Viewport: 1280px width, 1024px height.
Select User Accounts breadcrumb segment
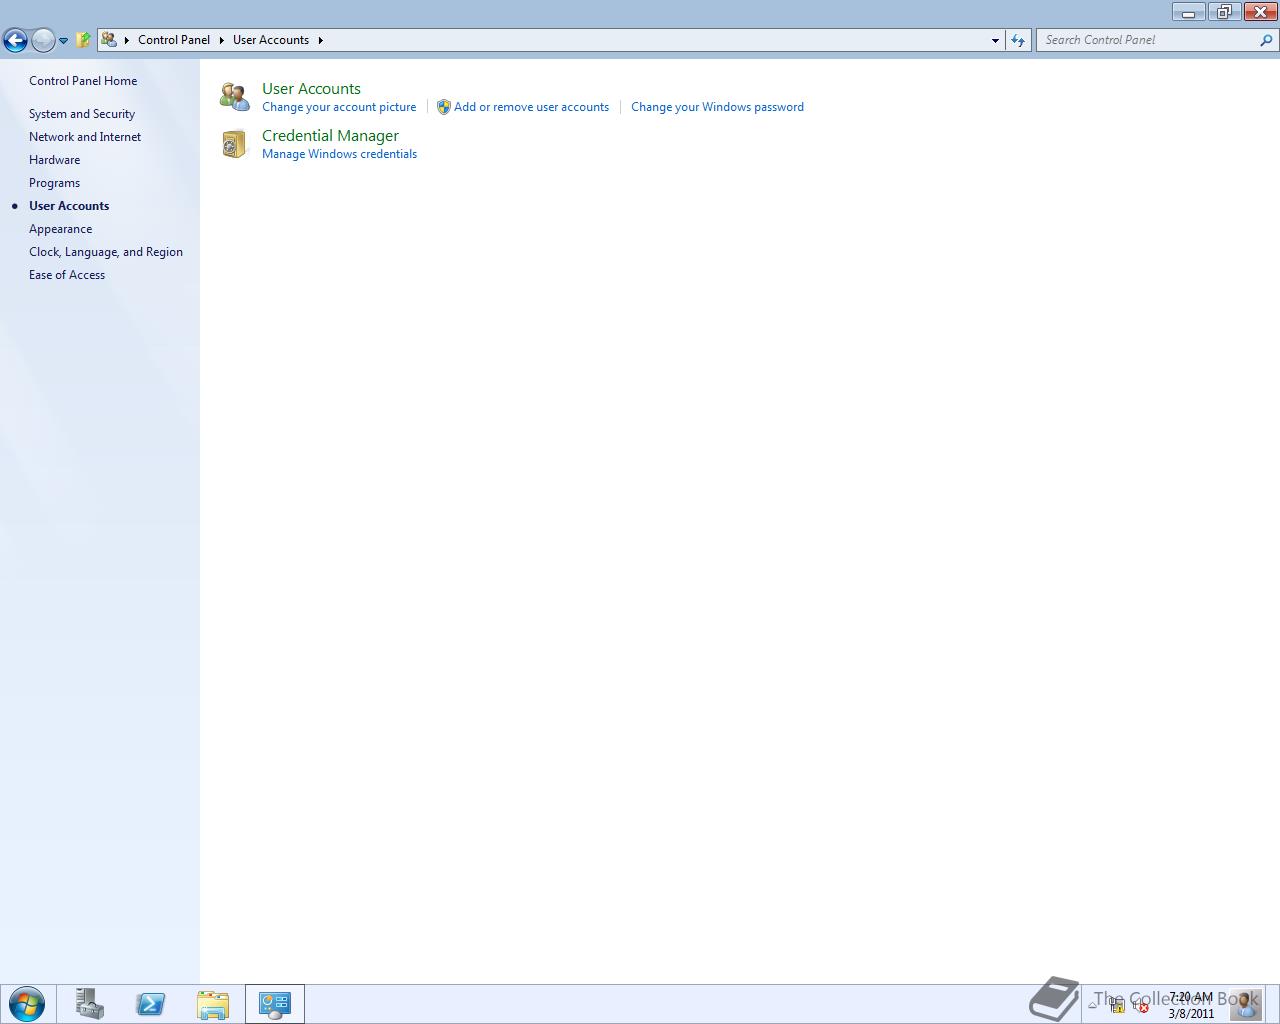271,40
